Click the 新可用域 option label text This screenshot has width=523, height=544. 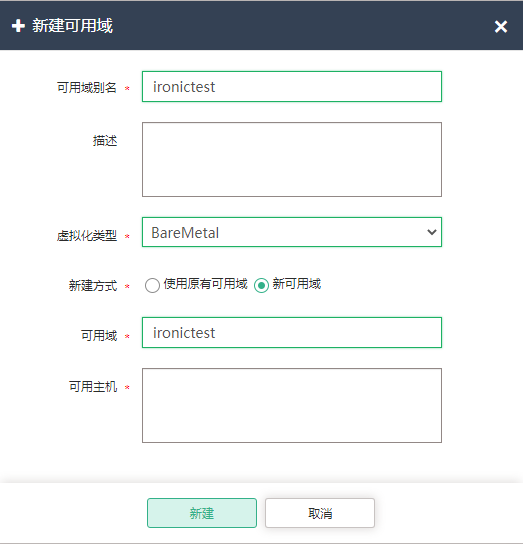tap(297, 284)
